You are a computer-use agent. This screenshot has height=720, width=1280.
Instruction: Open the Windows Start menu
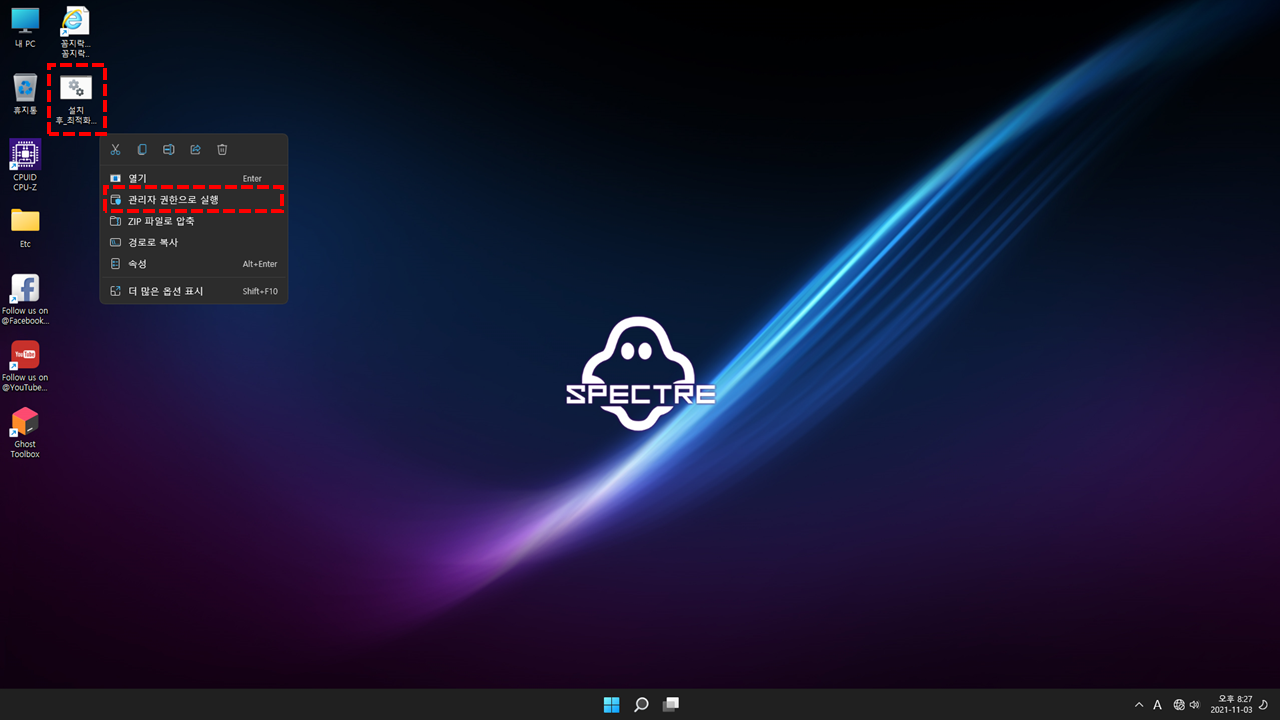[x=611, y=705]
